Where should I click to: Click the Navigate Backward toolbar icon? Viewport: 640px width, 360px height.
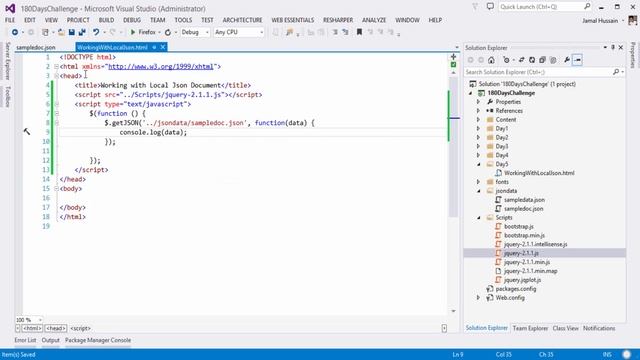(15, 32)
